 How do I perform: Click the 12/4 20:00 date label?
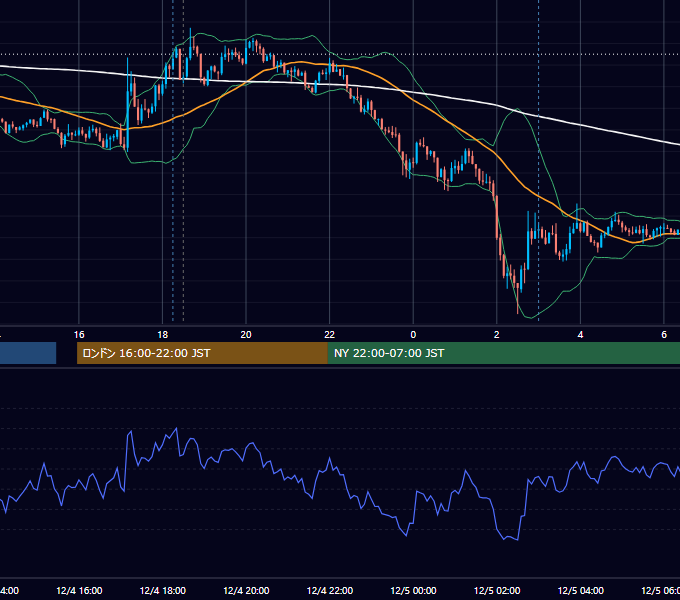(246, 591)
